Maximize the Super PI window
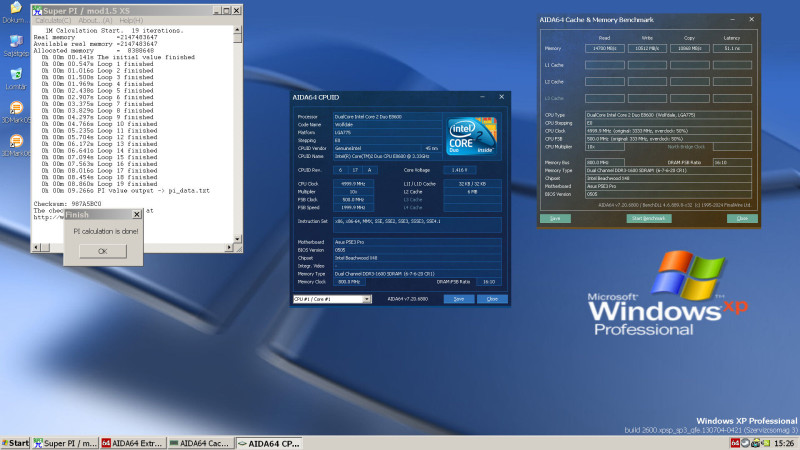This screenshot has height=450, width=800. coord(227,11)
